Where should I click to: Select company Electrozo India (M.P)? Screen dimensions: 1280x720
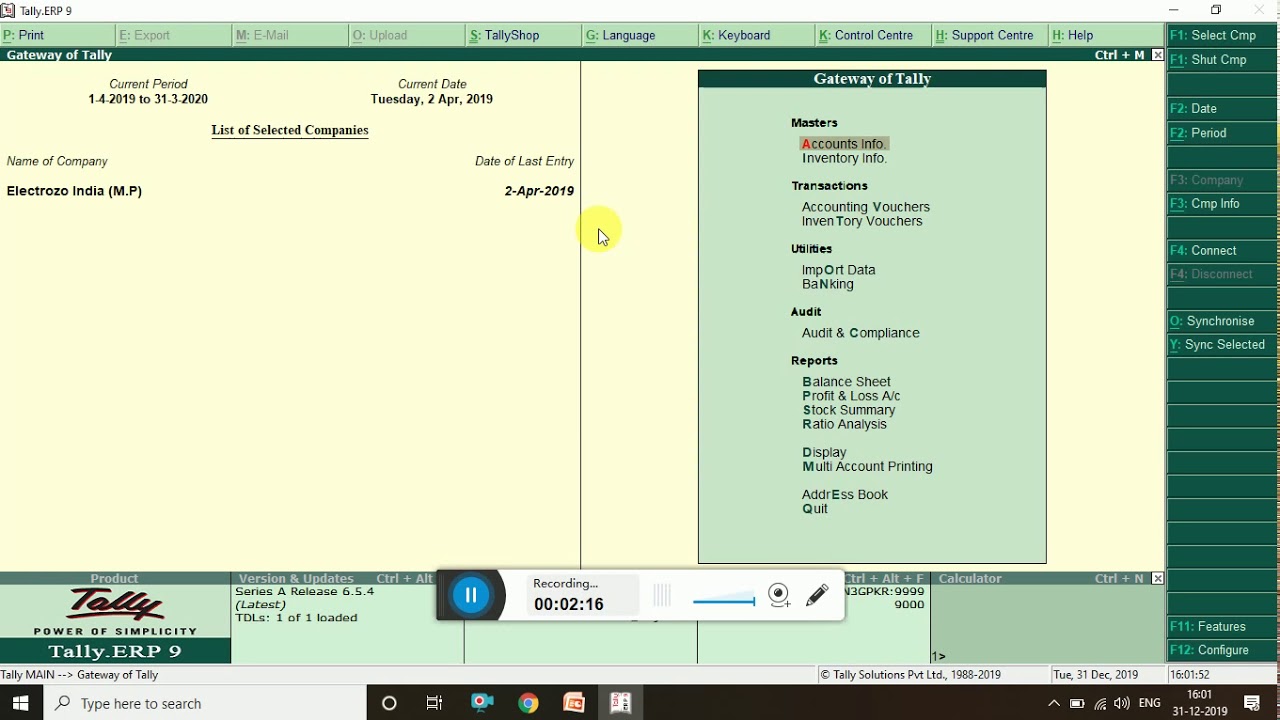point(74,191)
